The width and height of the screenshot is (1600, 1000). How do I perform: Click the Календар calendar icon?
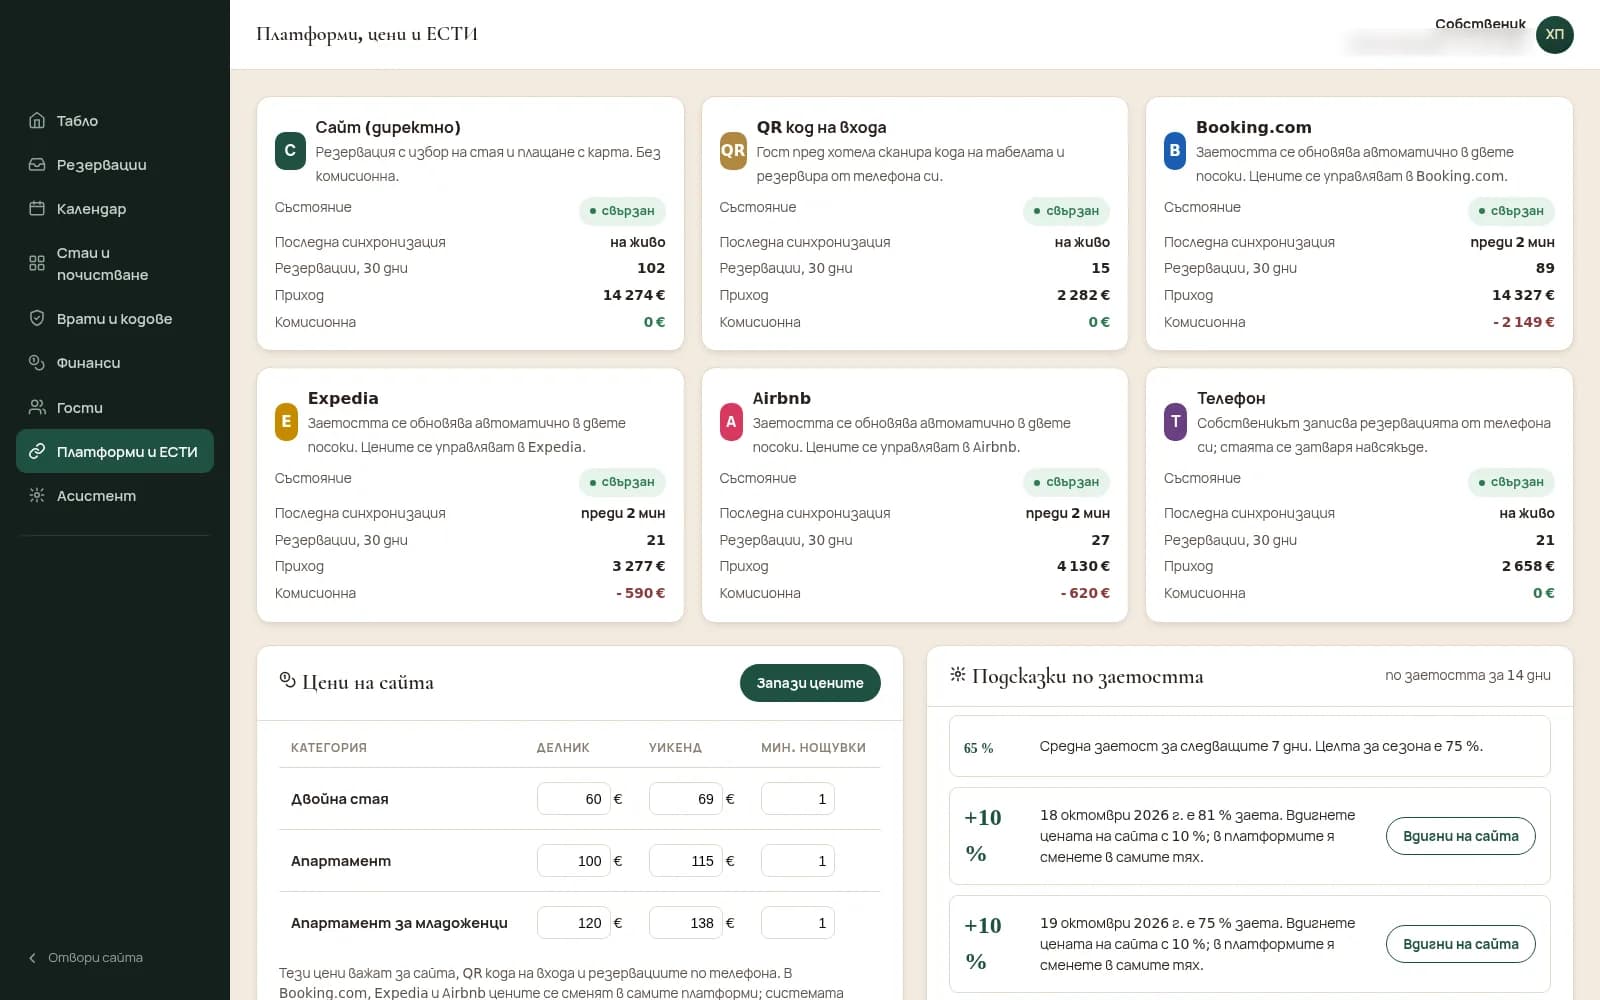[x=37, y=209]
